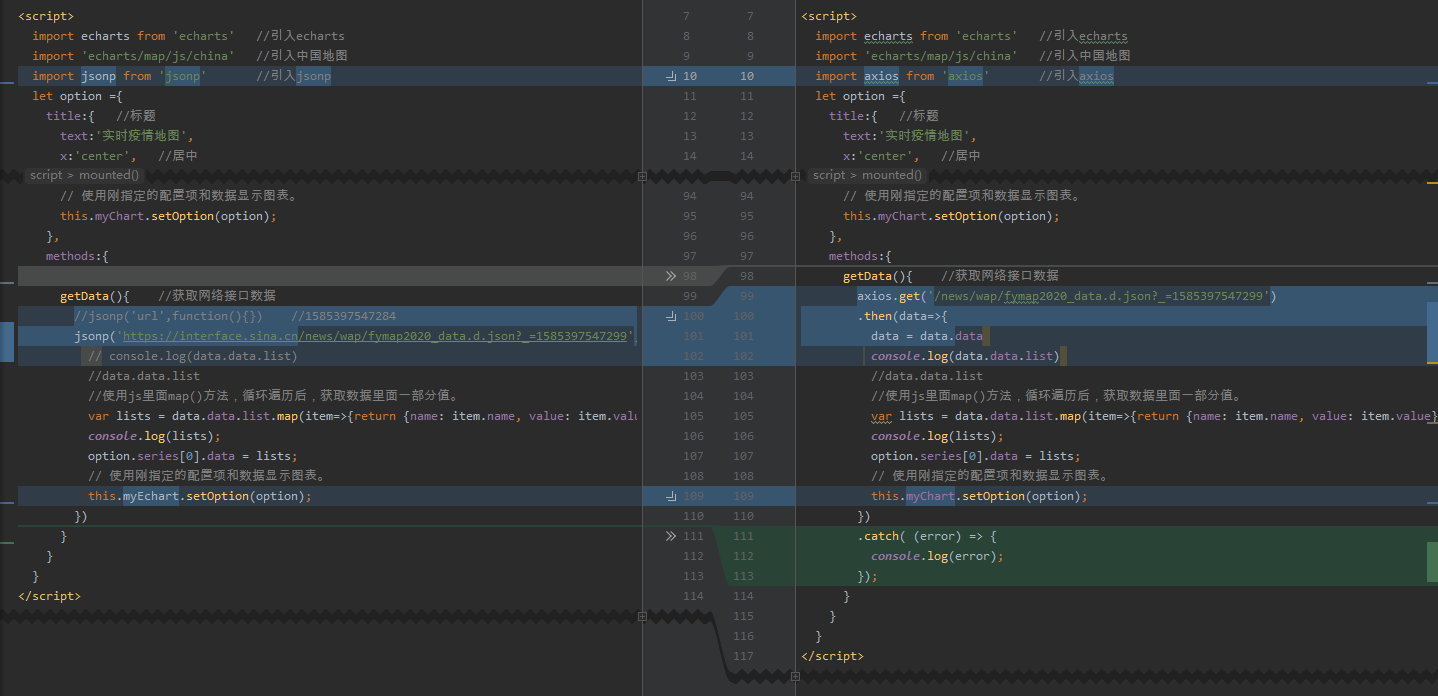The width and height of the screenshot is (1438, 696).
Task: Click '</script>' closing tag in the left pane
Action: [x=49, y=596]
